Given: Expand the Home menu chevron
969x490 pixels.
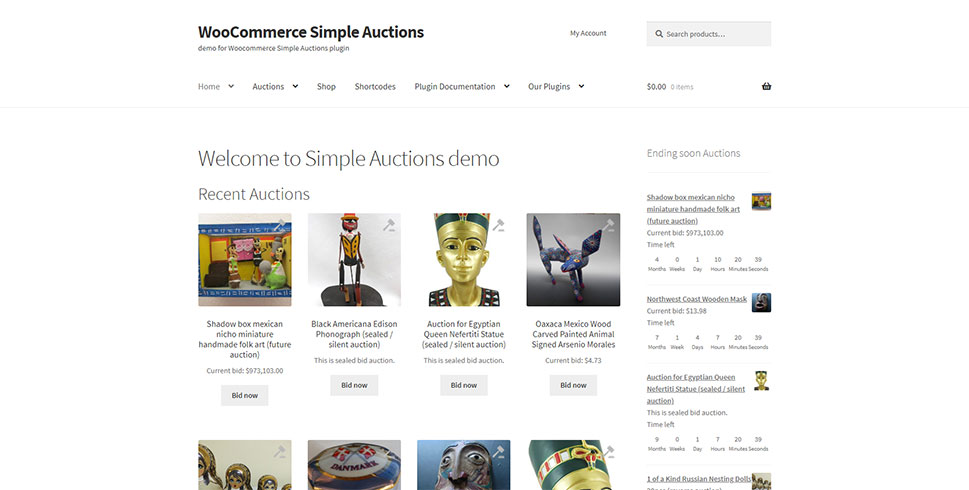Looking at the screenshot, I should (x=231, y=87).
